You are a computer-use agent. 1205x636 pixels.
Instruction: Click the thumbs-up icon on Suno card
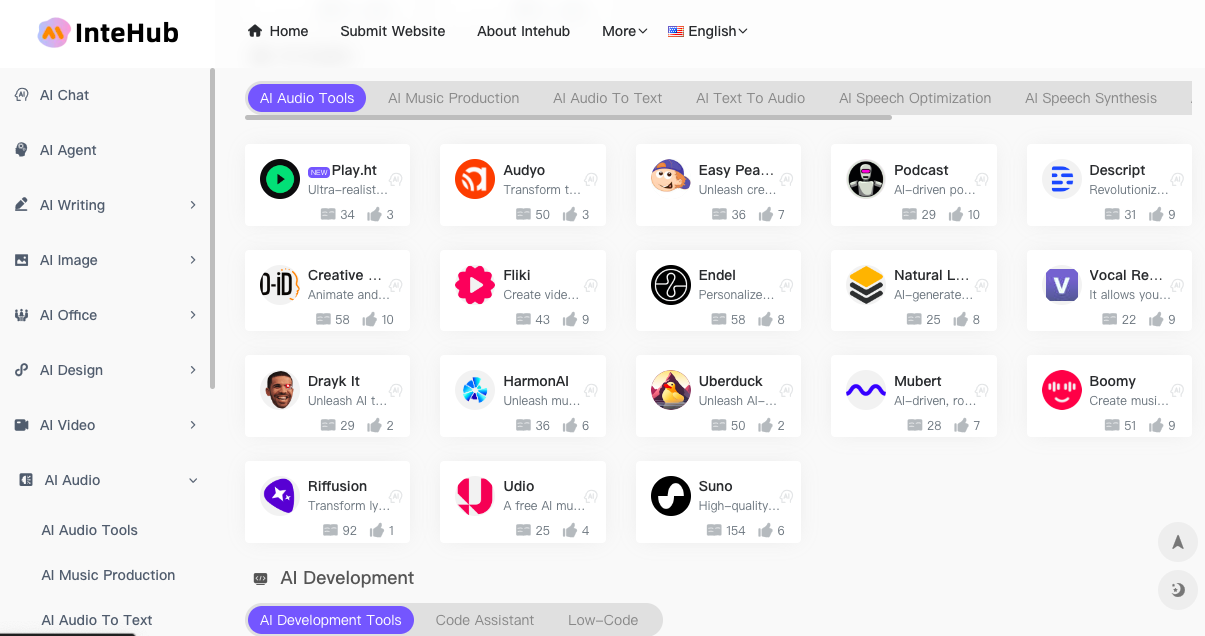[x=765, y=530]
